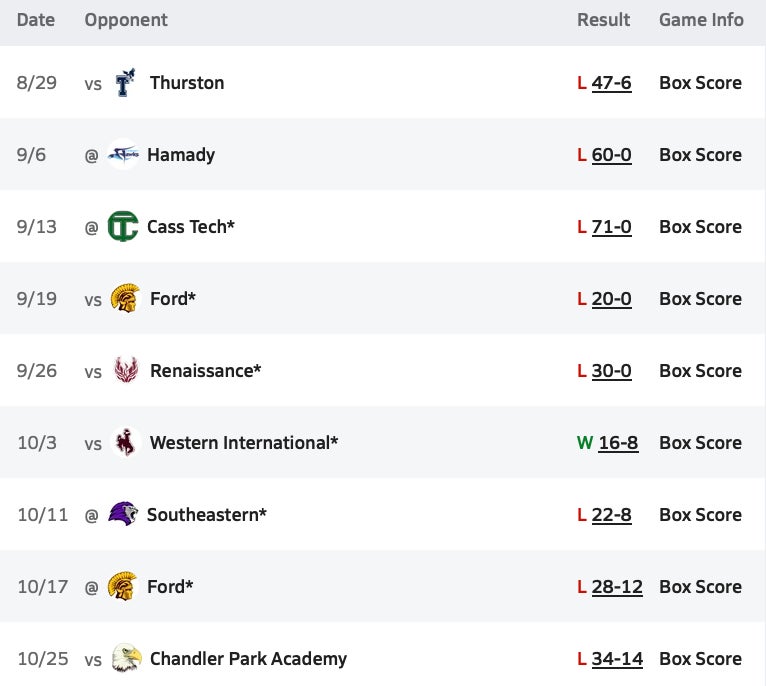Open the 47-6 score against Thurston
The image size is (766, 686).
[611, 83]
